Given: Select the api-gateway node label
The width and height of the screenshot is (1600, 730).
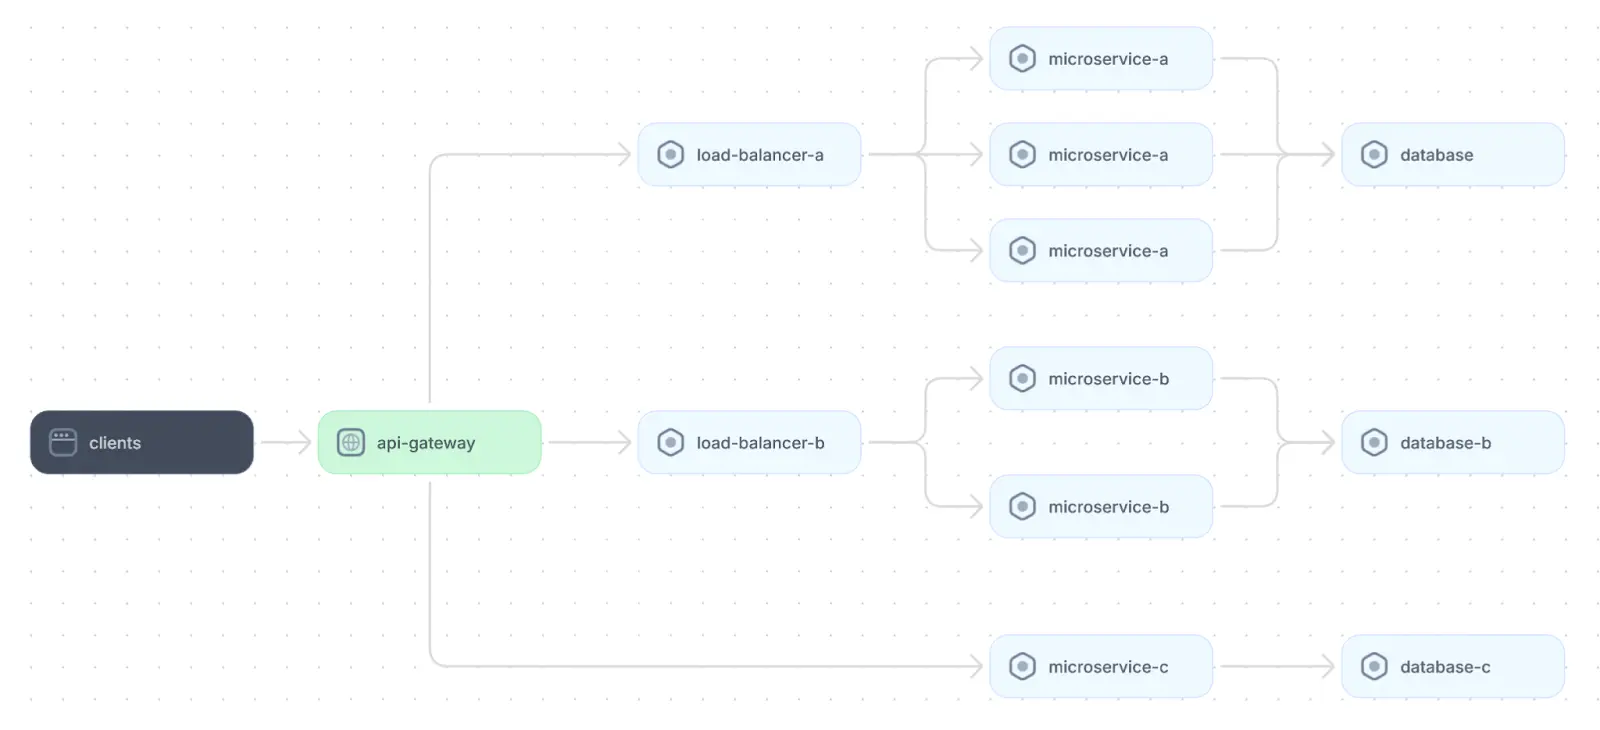Looking at the screenshot, I should click(425, 443).
